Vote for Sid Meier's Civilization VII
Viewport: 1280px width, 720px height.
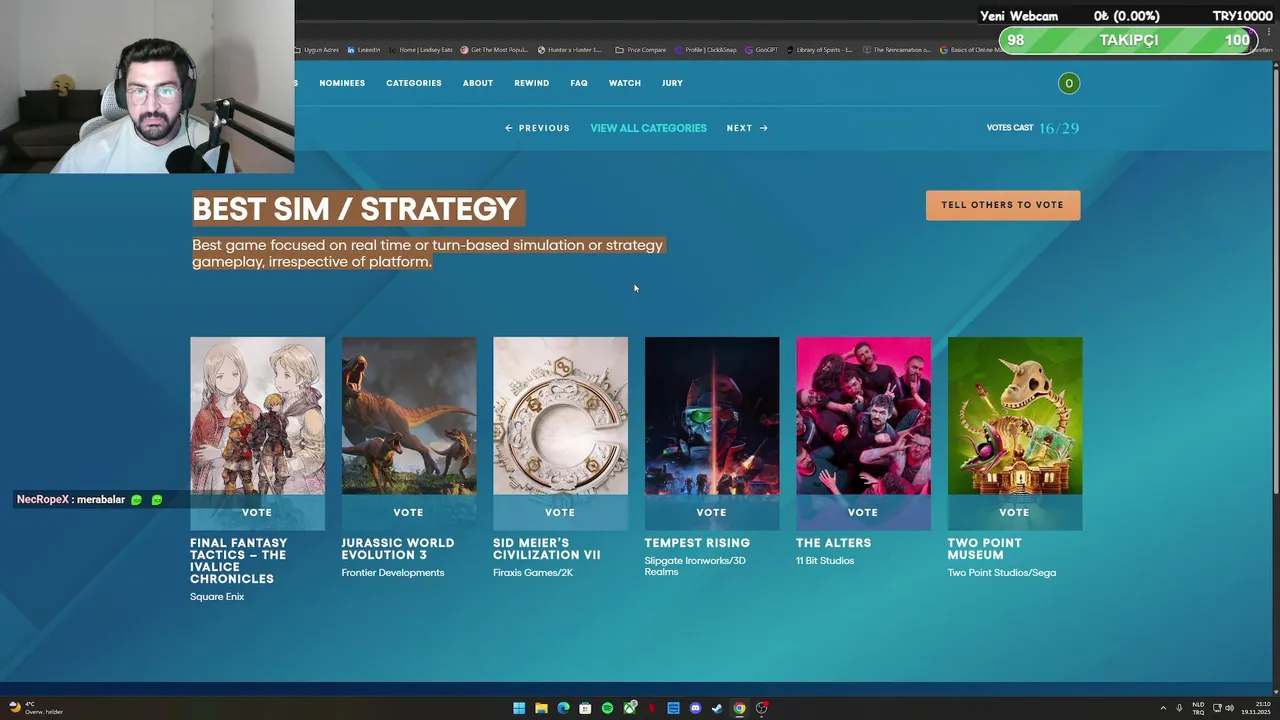(x=560, y=512)
